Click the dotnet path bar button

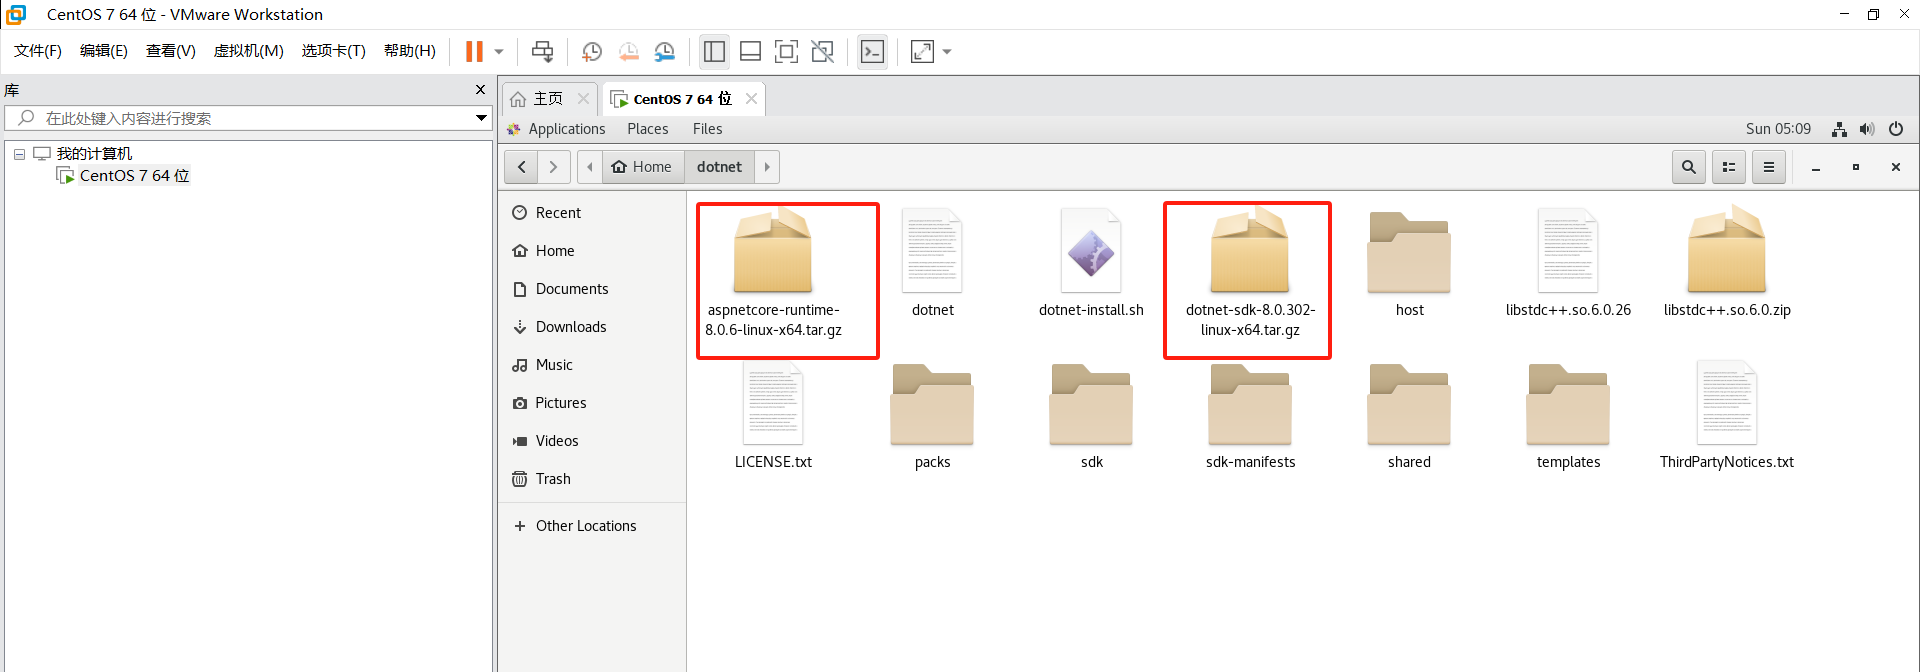pos(720,167)
